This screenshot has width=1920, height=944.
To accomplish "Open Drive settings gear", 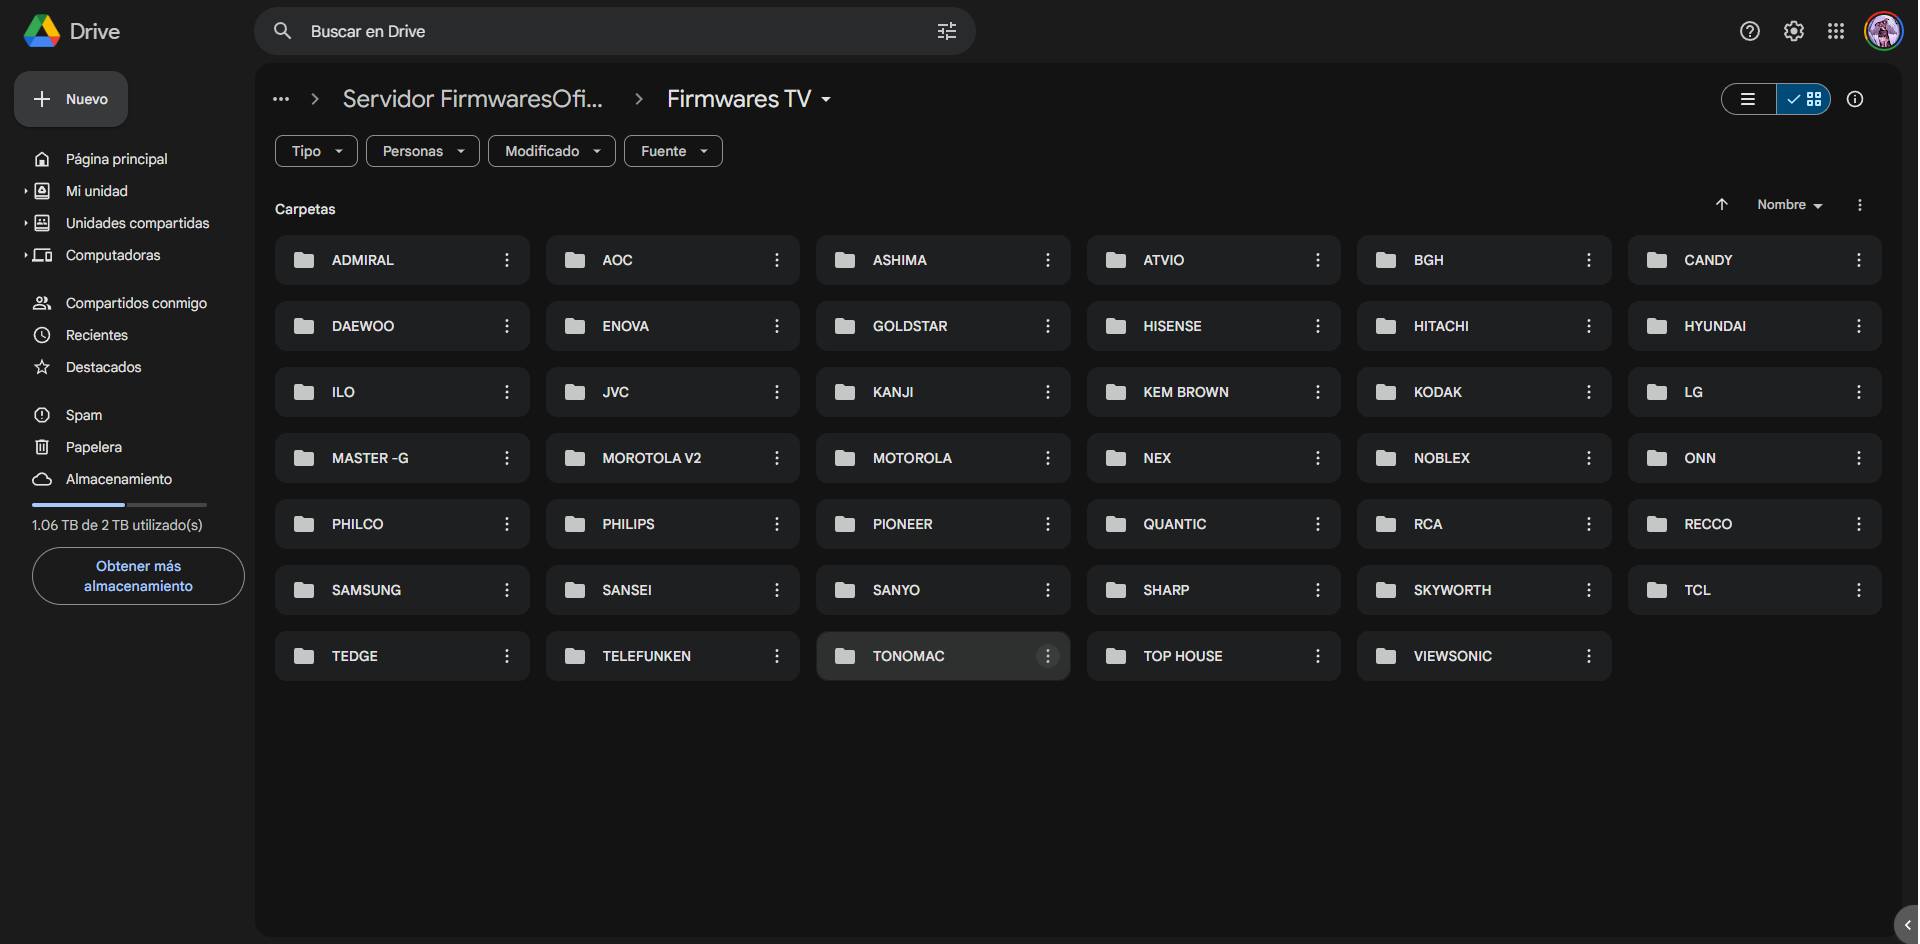I will (x=1793, y=31).
